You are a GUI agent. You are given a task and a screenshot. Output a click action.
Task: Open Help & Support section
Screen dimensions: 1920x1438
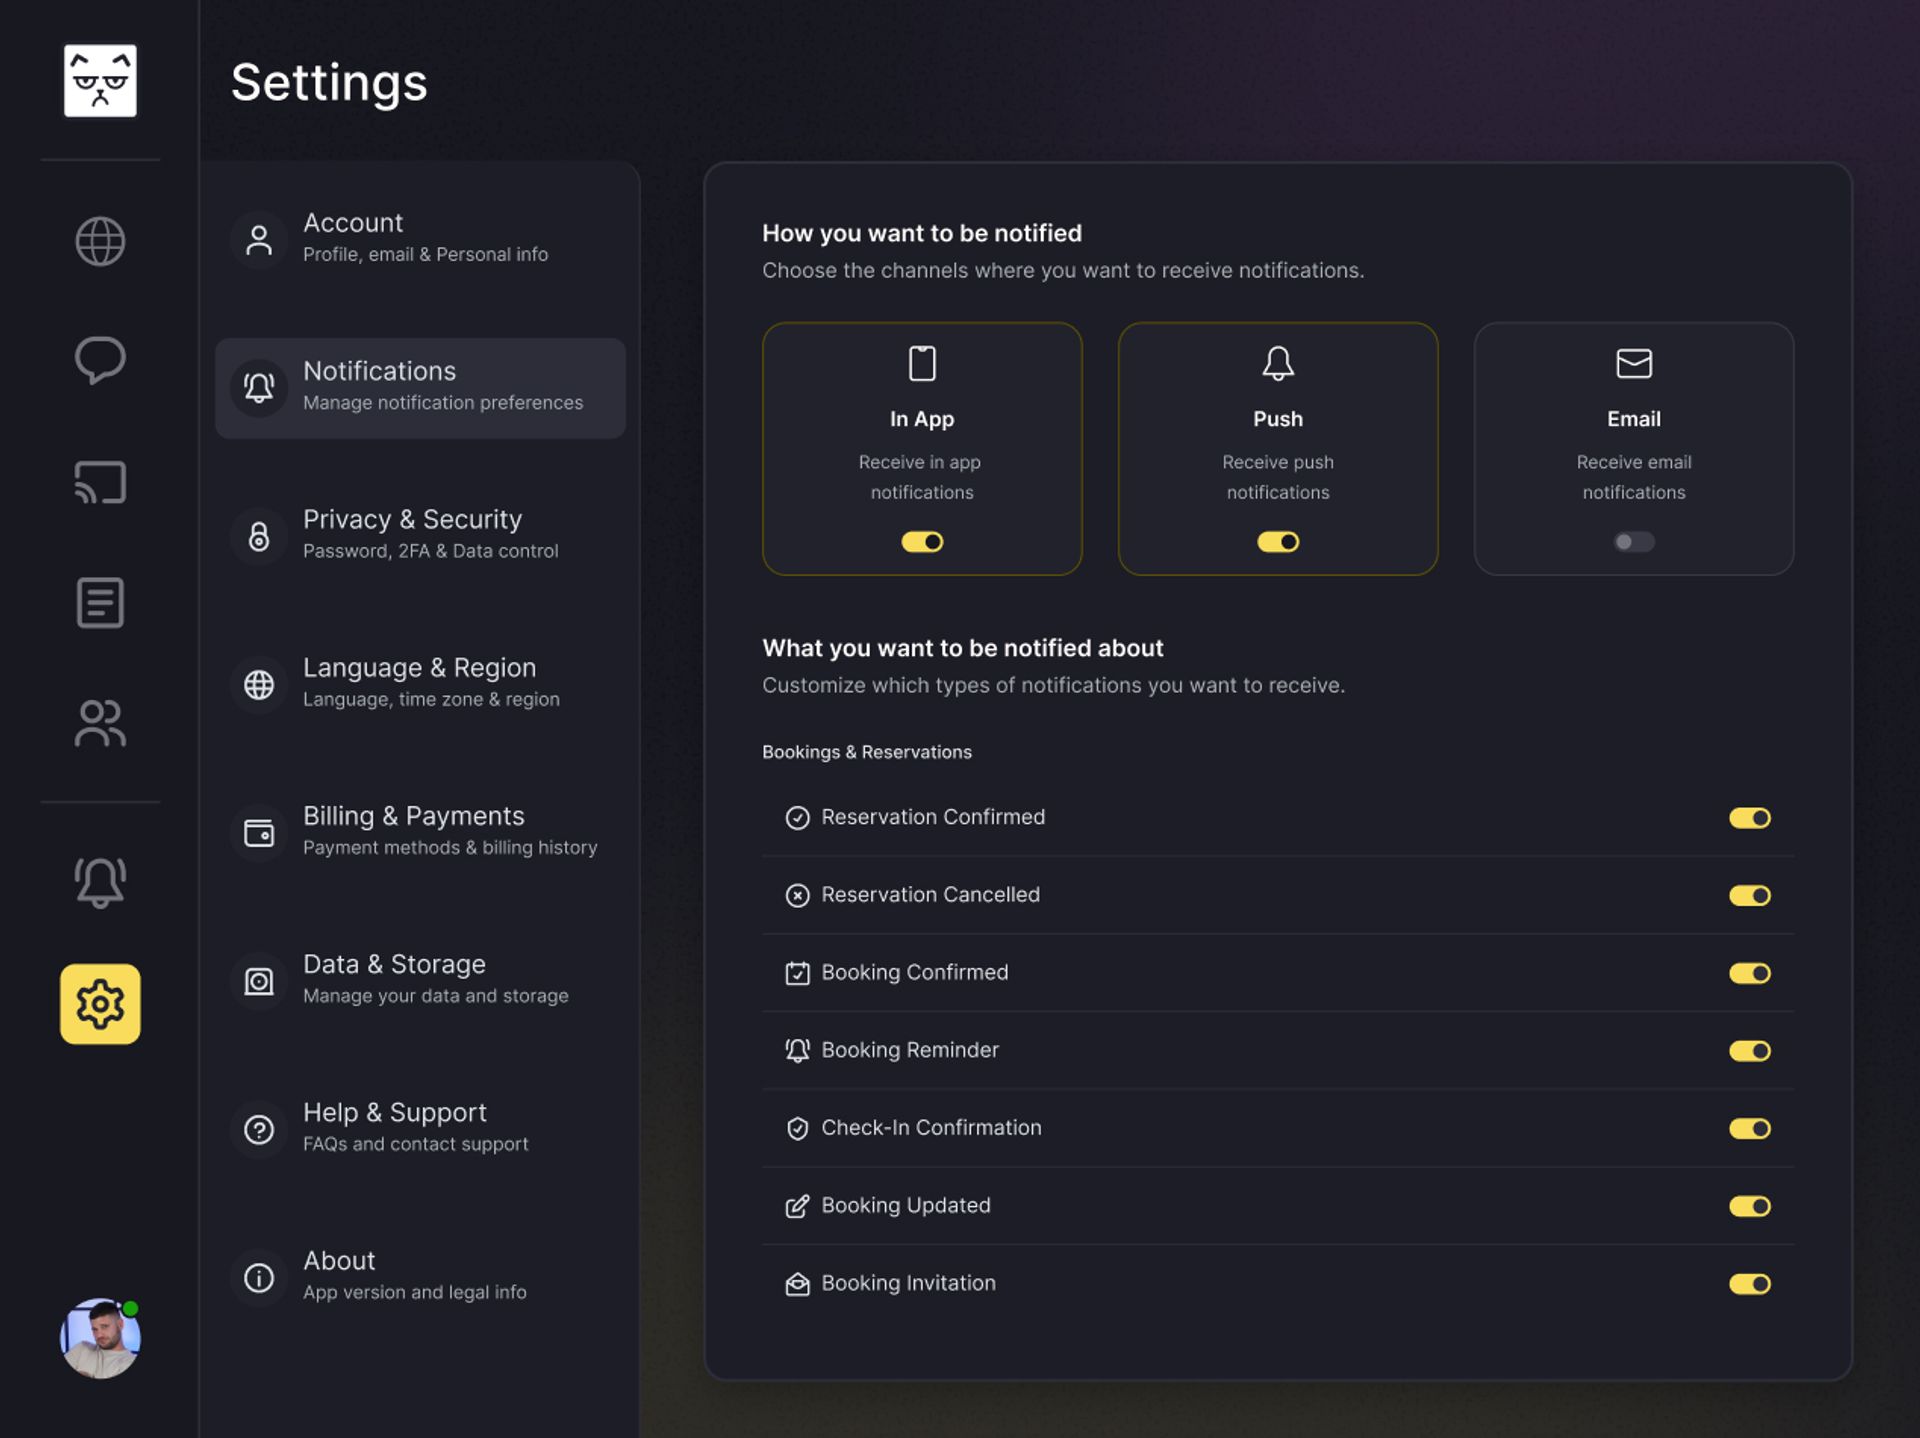pyautogui.click(x=420, y=1130)
